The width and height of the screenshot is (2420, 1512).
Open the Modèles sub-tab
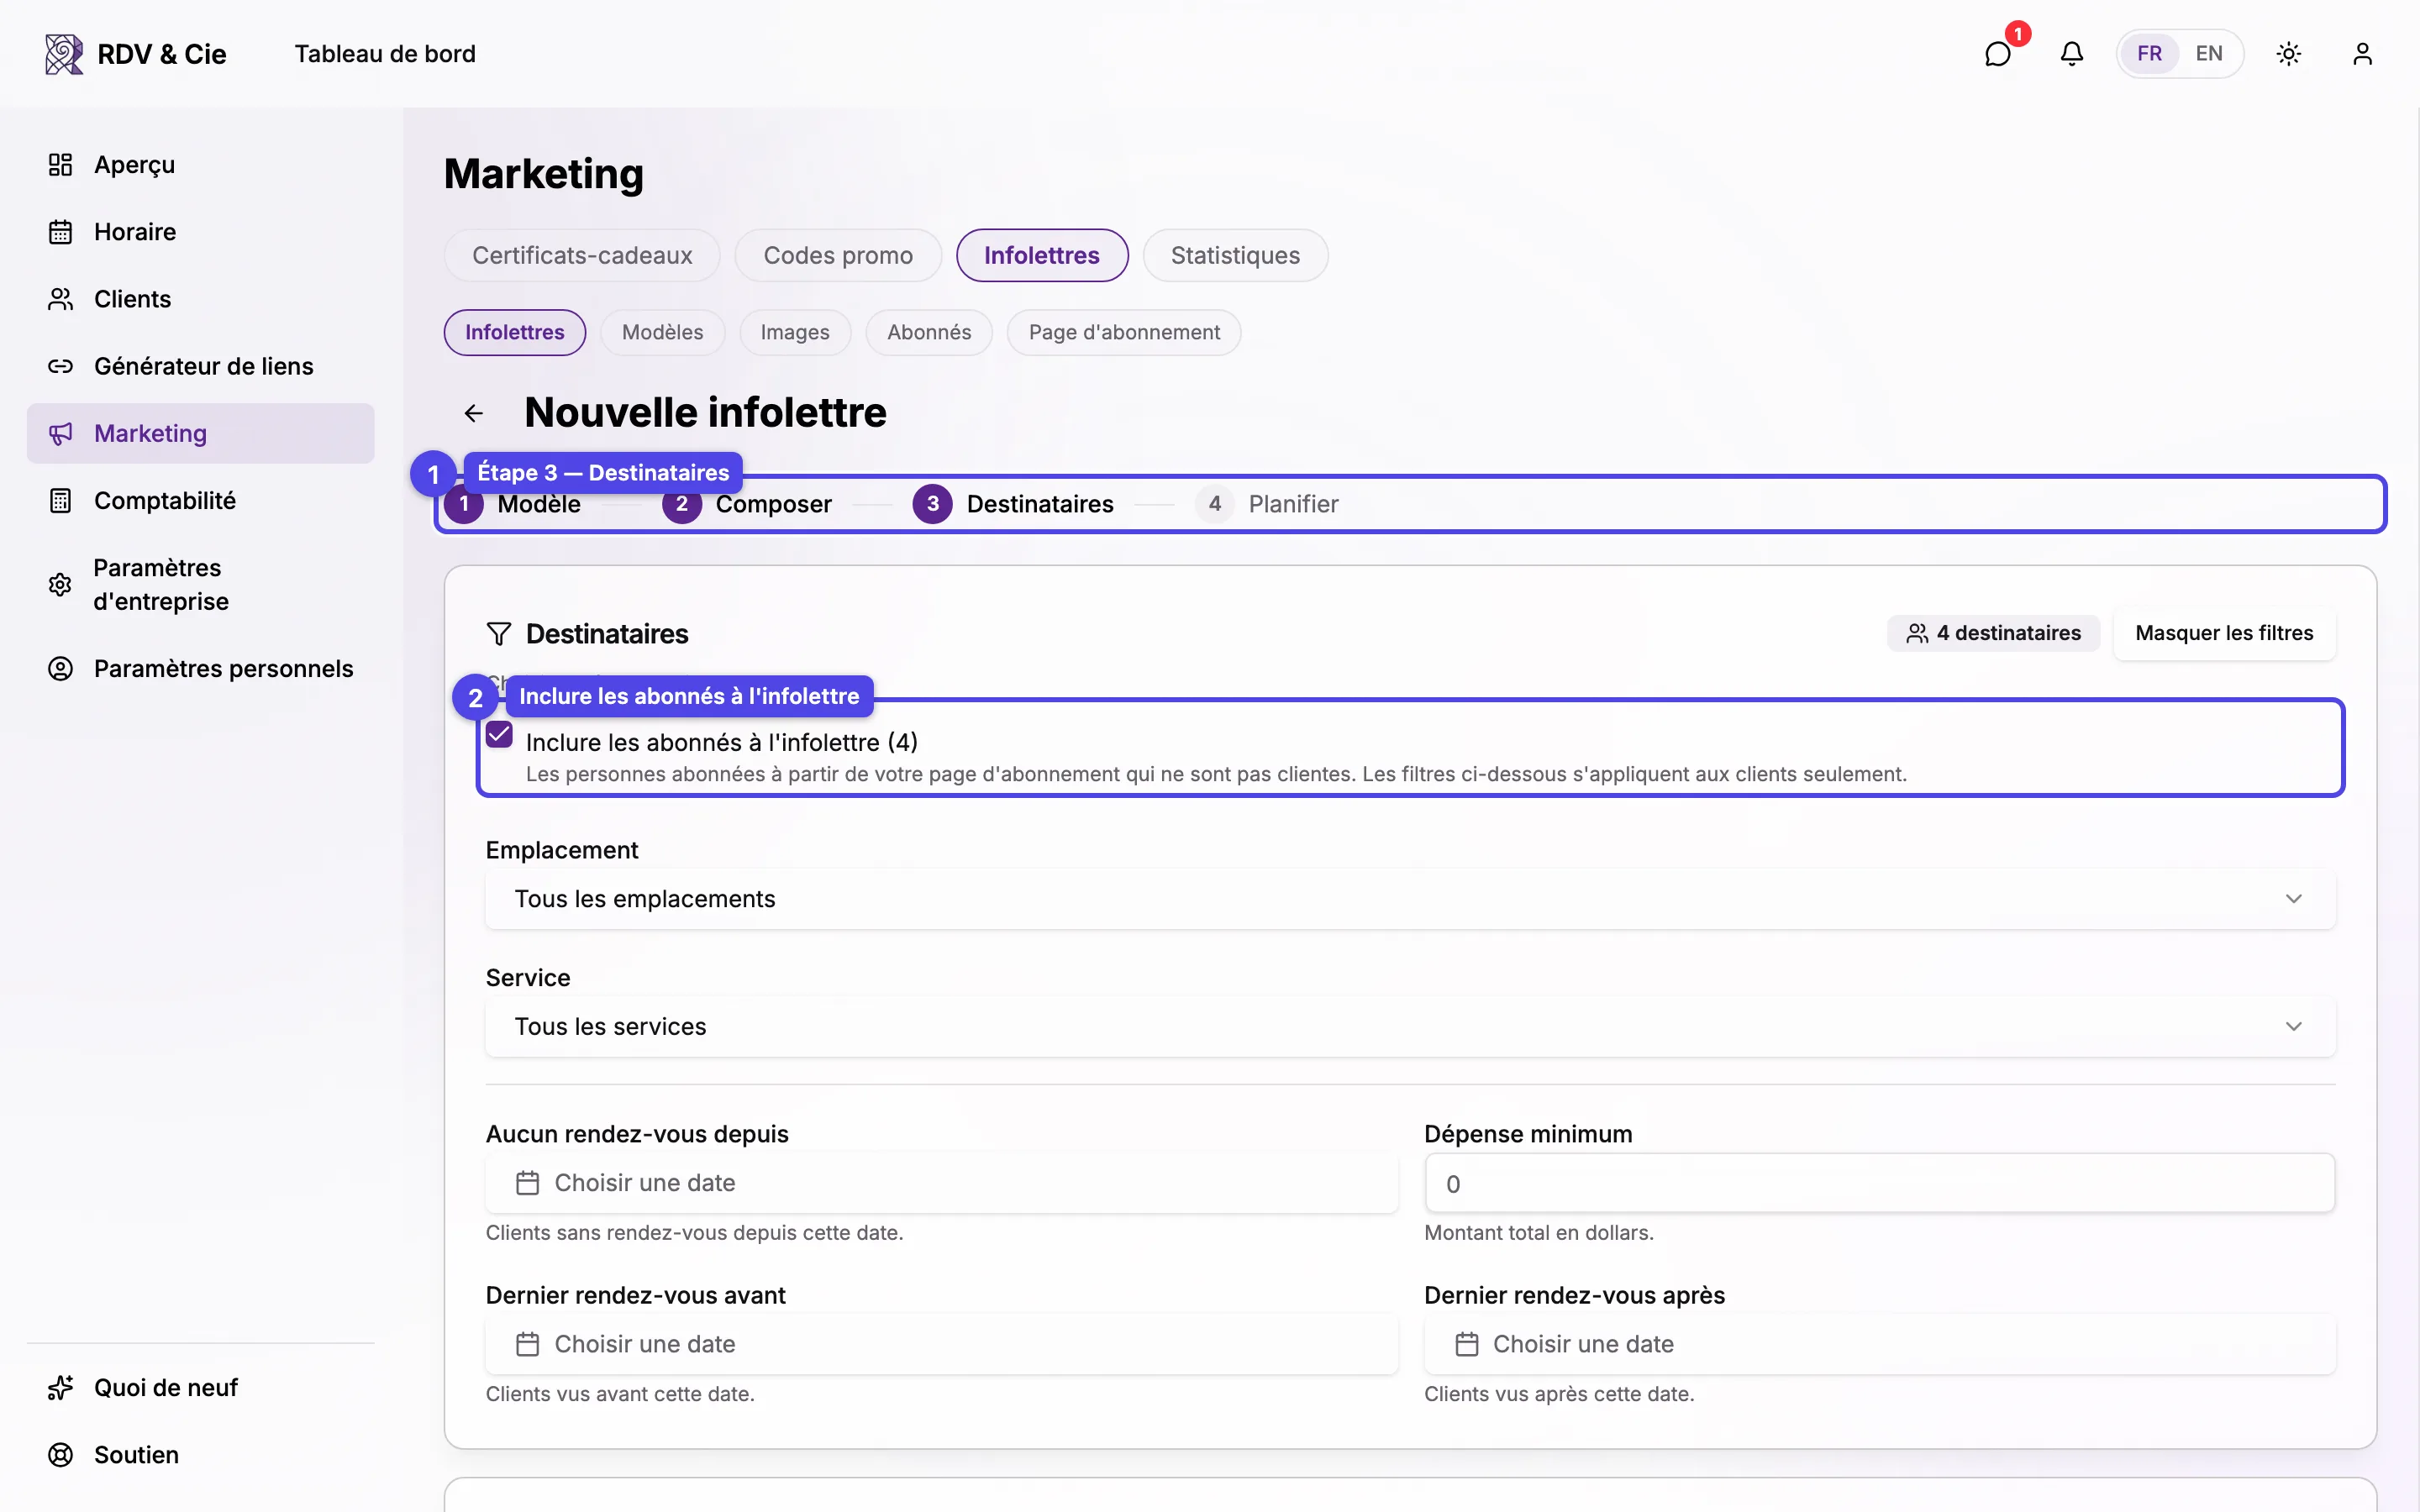pos(662,332)
